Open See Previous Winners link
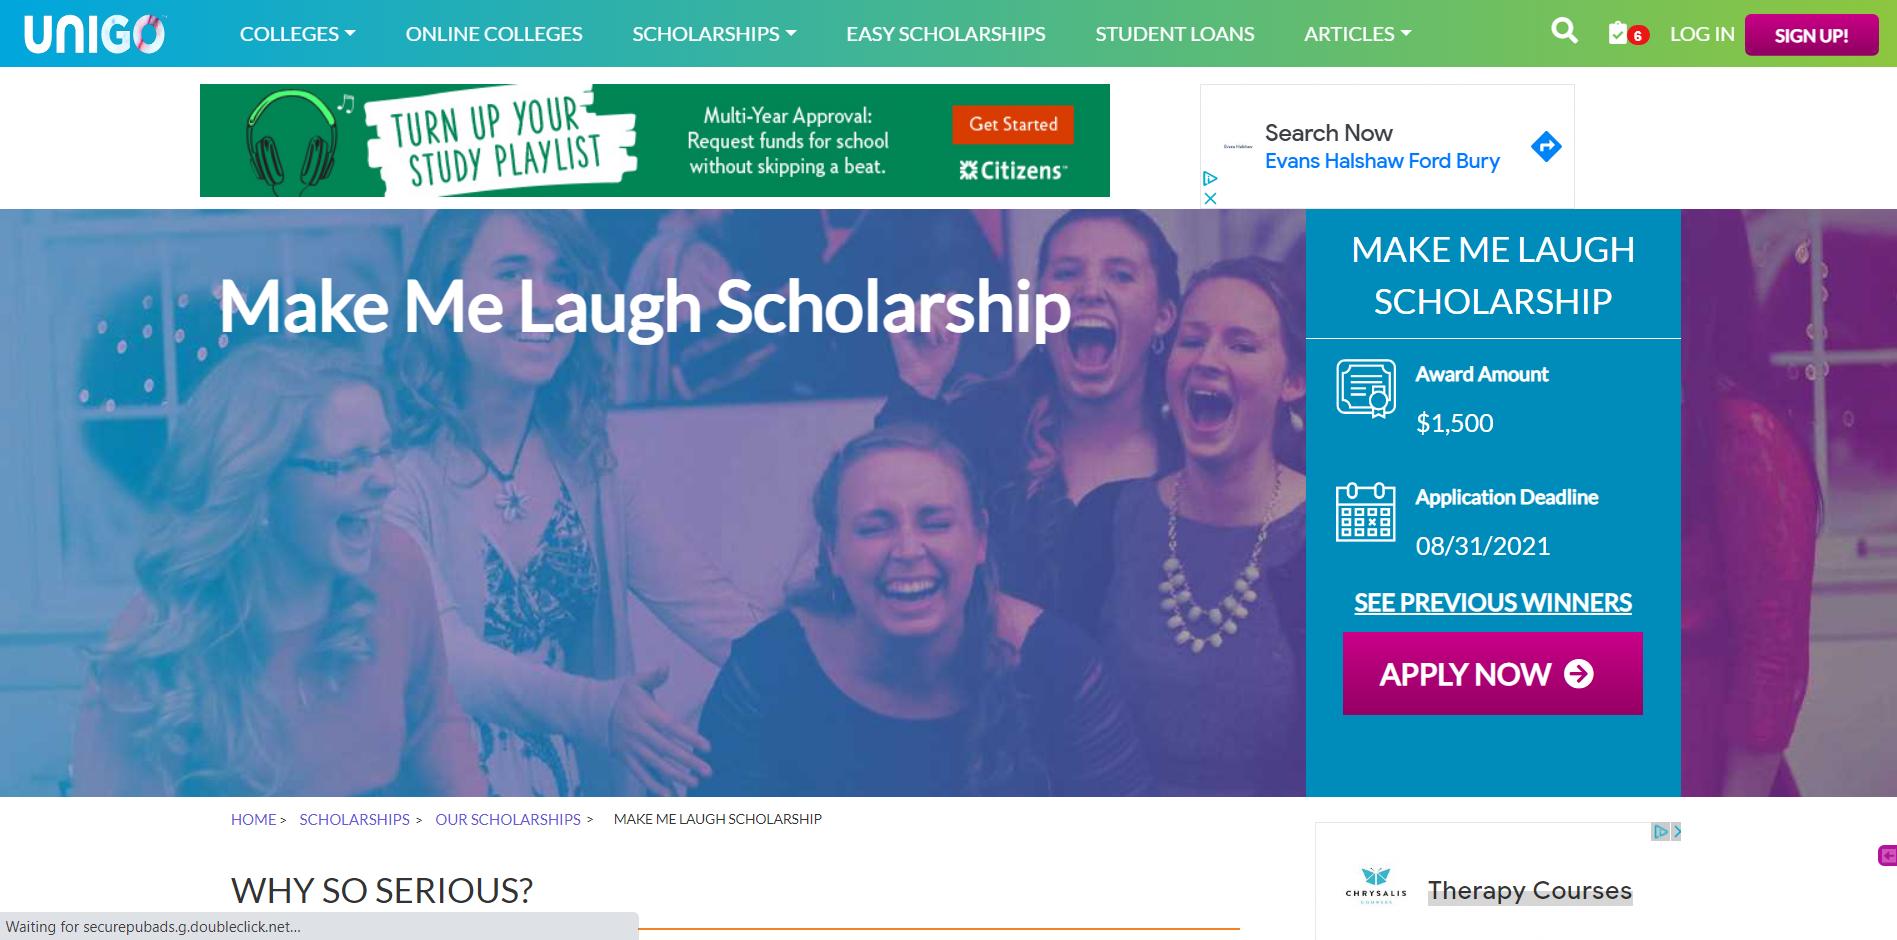The image size is (1897, 940). pos(1492,603)
